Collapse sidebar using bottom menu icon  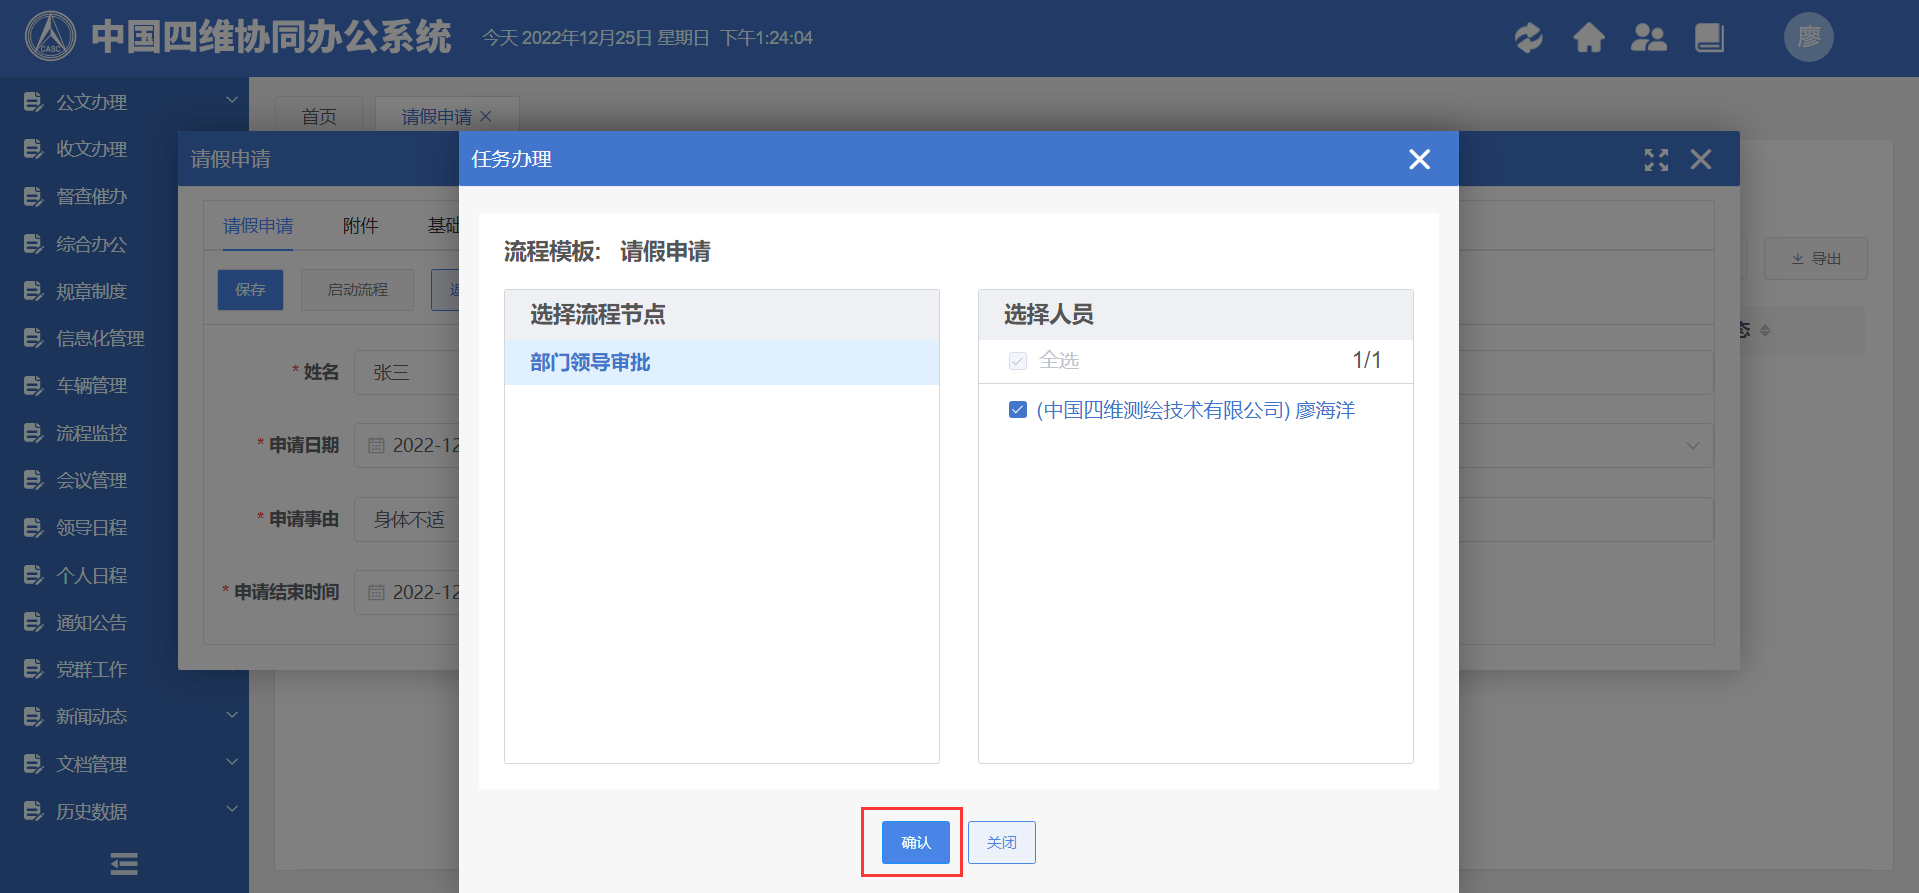coord(124,863)
